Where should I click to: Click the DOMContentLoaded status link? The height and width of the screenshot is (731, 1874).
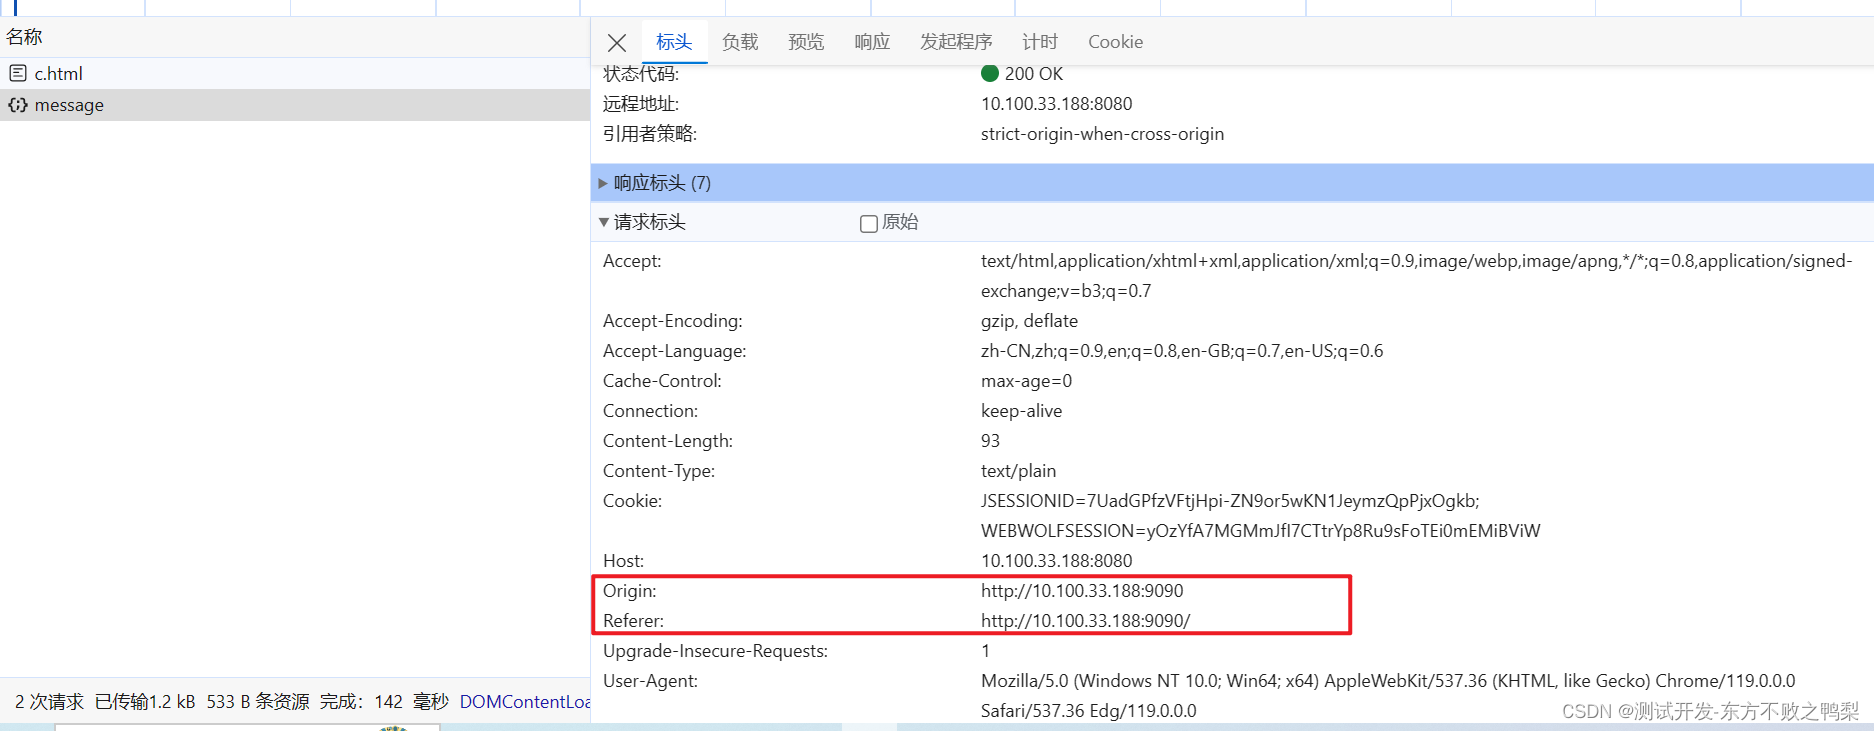coord(525,702)
